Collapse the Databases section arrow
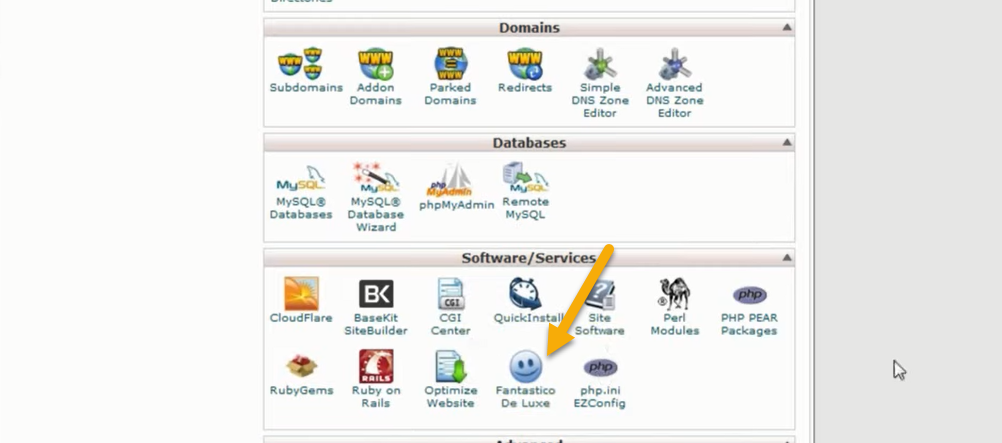The height and width of the screenshot is (443, 1002). point(787,143)
